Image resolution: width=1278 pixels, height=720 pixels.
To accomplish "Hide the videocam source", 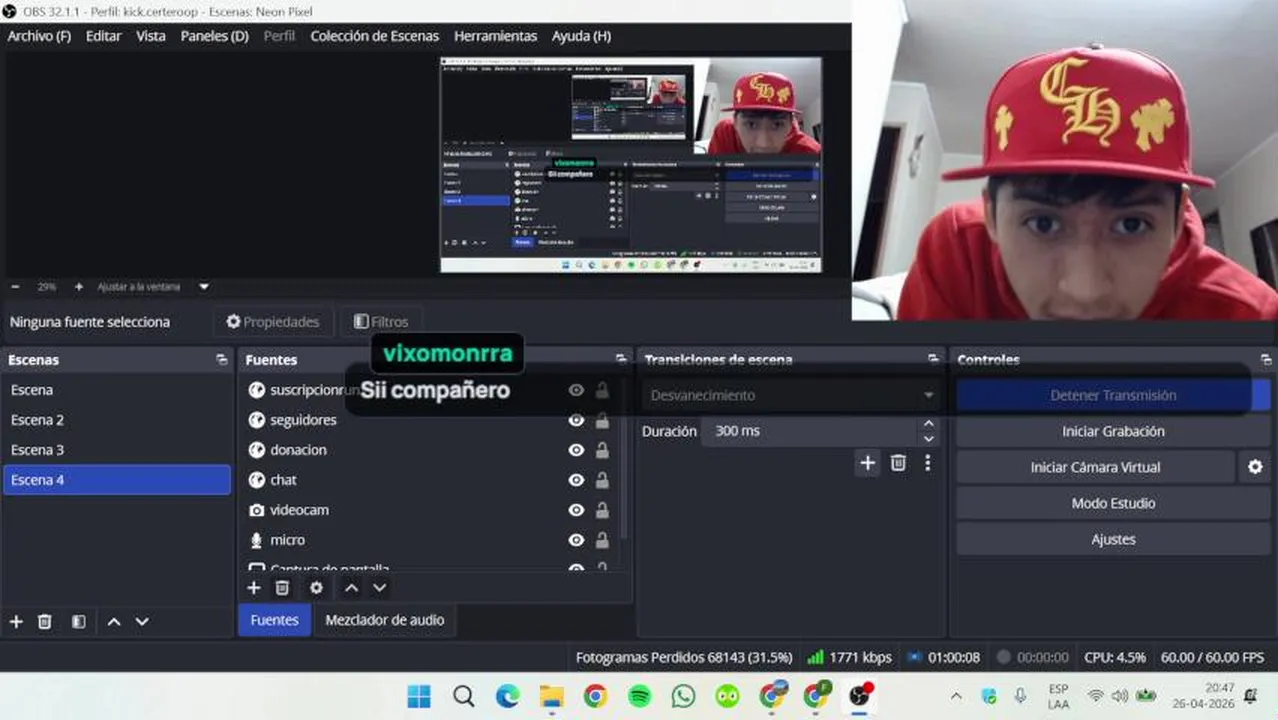I will click(x=576, y=510).
